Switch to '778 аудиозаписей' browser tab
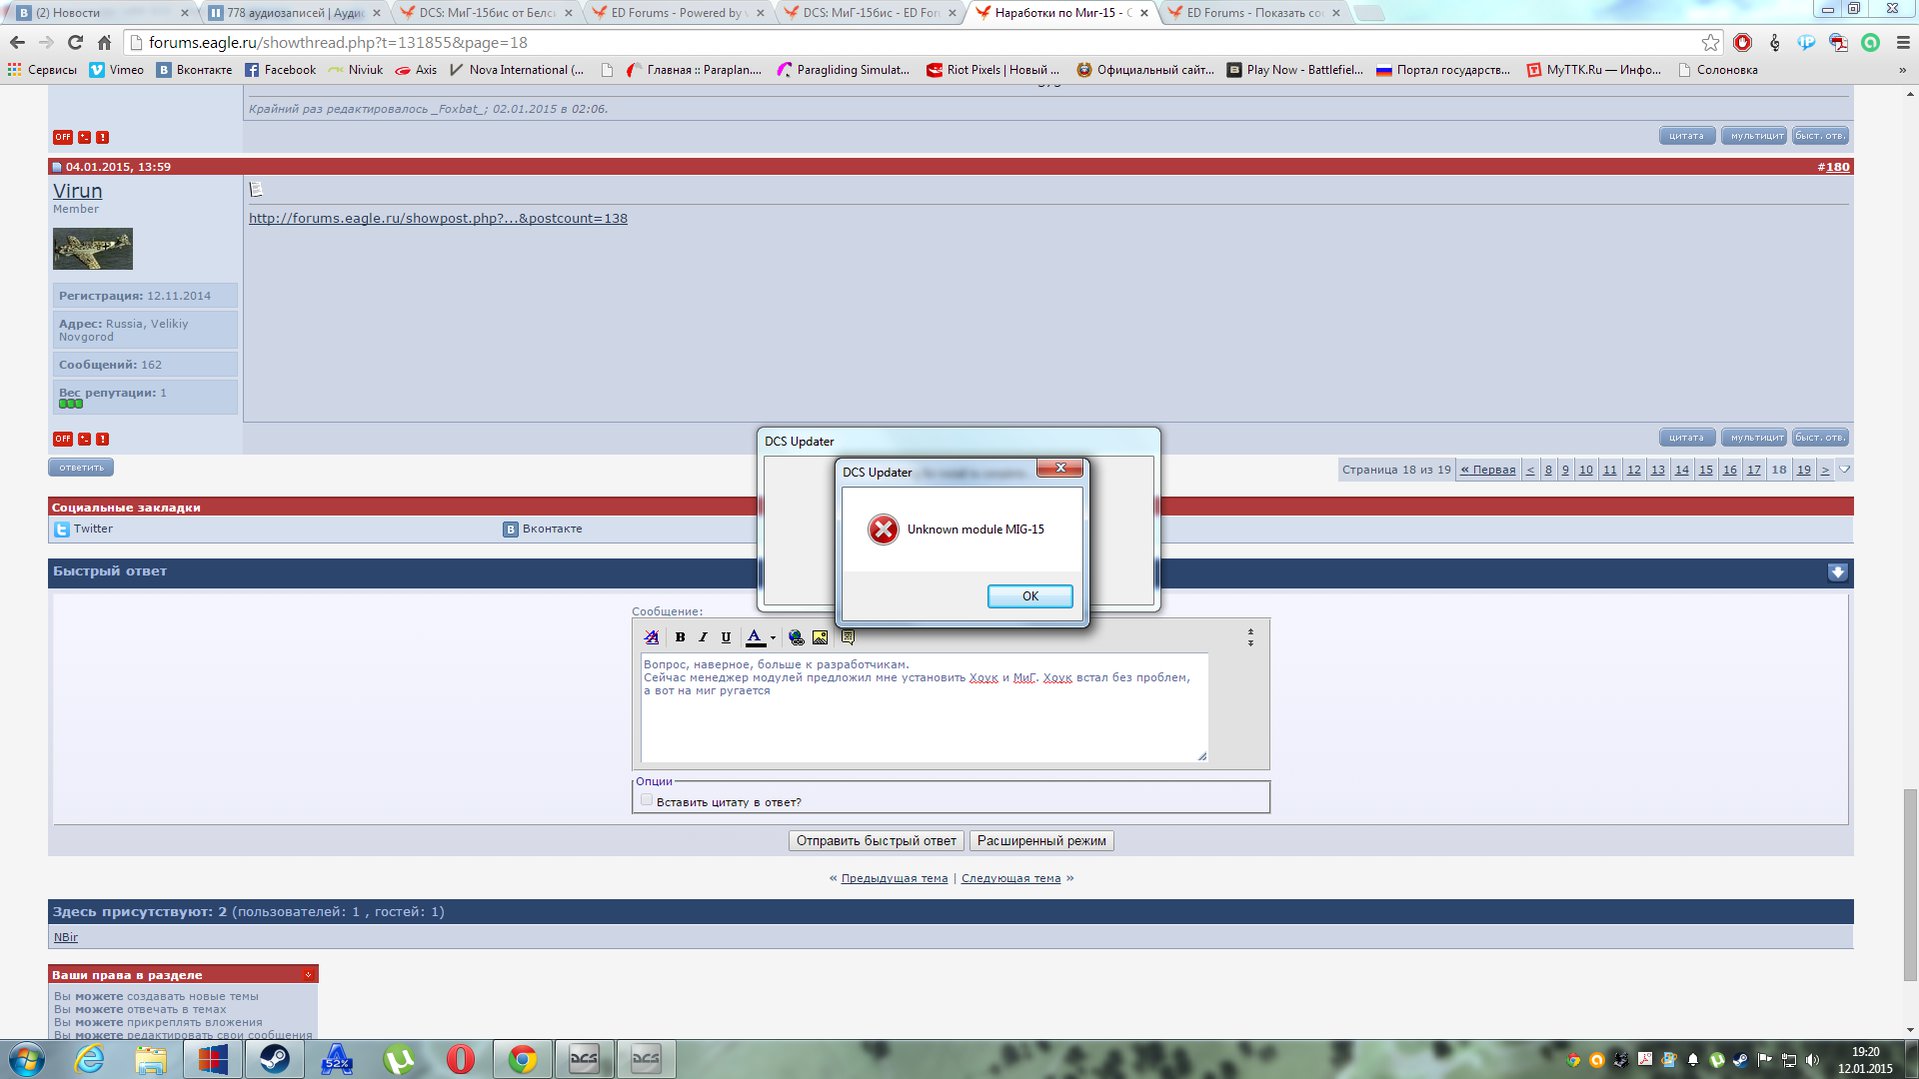 click(295, 13)
